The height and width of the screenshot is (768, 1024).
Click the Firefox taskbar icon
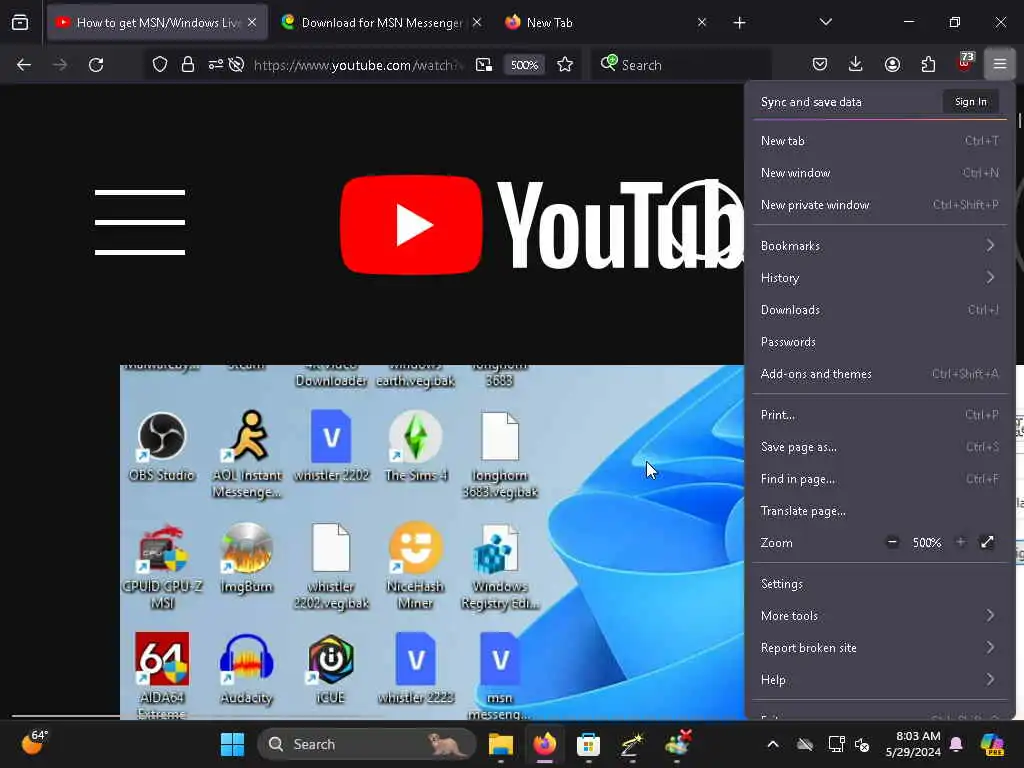click(545, 744)
